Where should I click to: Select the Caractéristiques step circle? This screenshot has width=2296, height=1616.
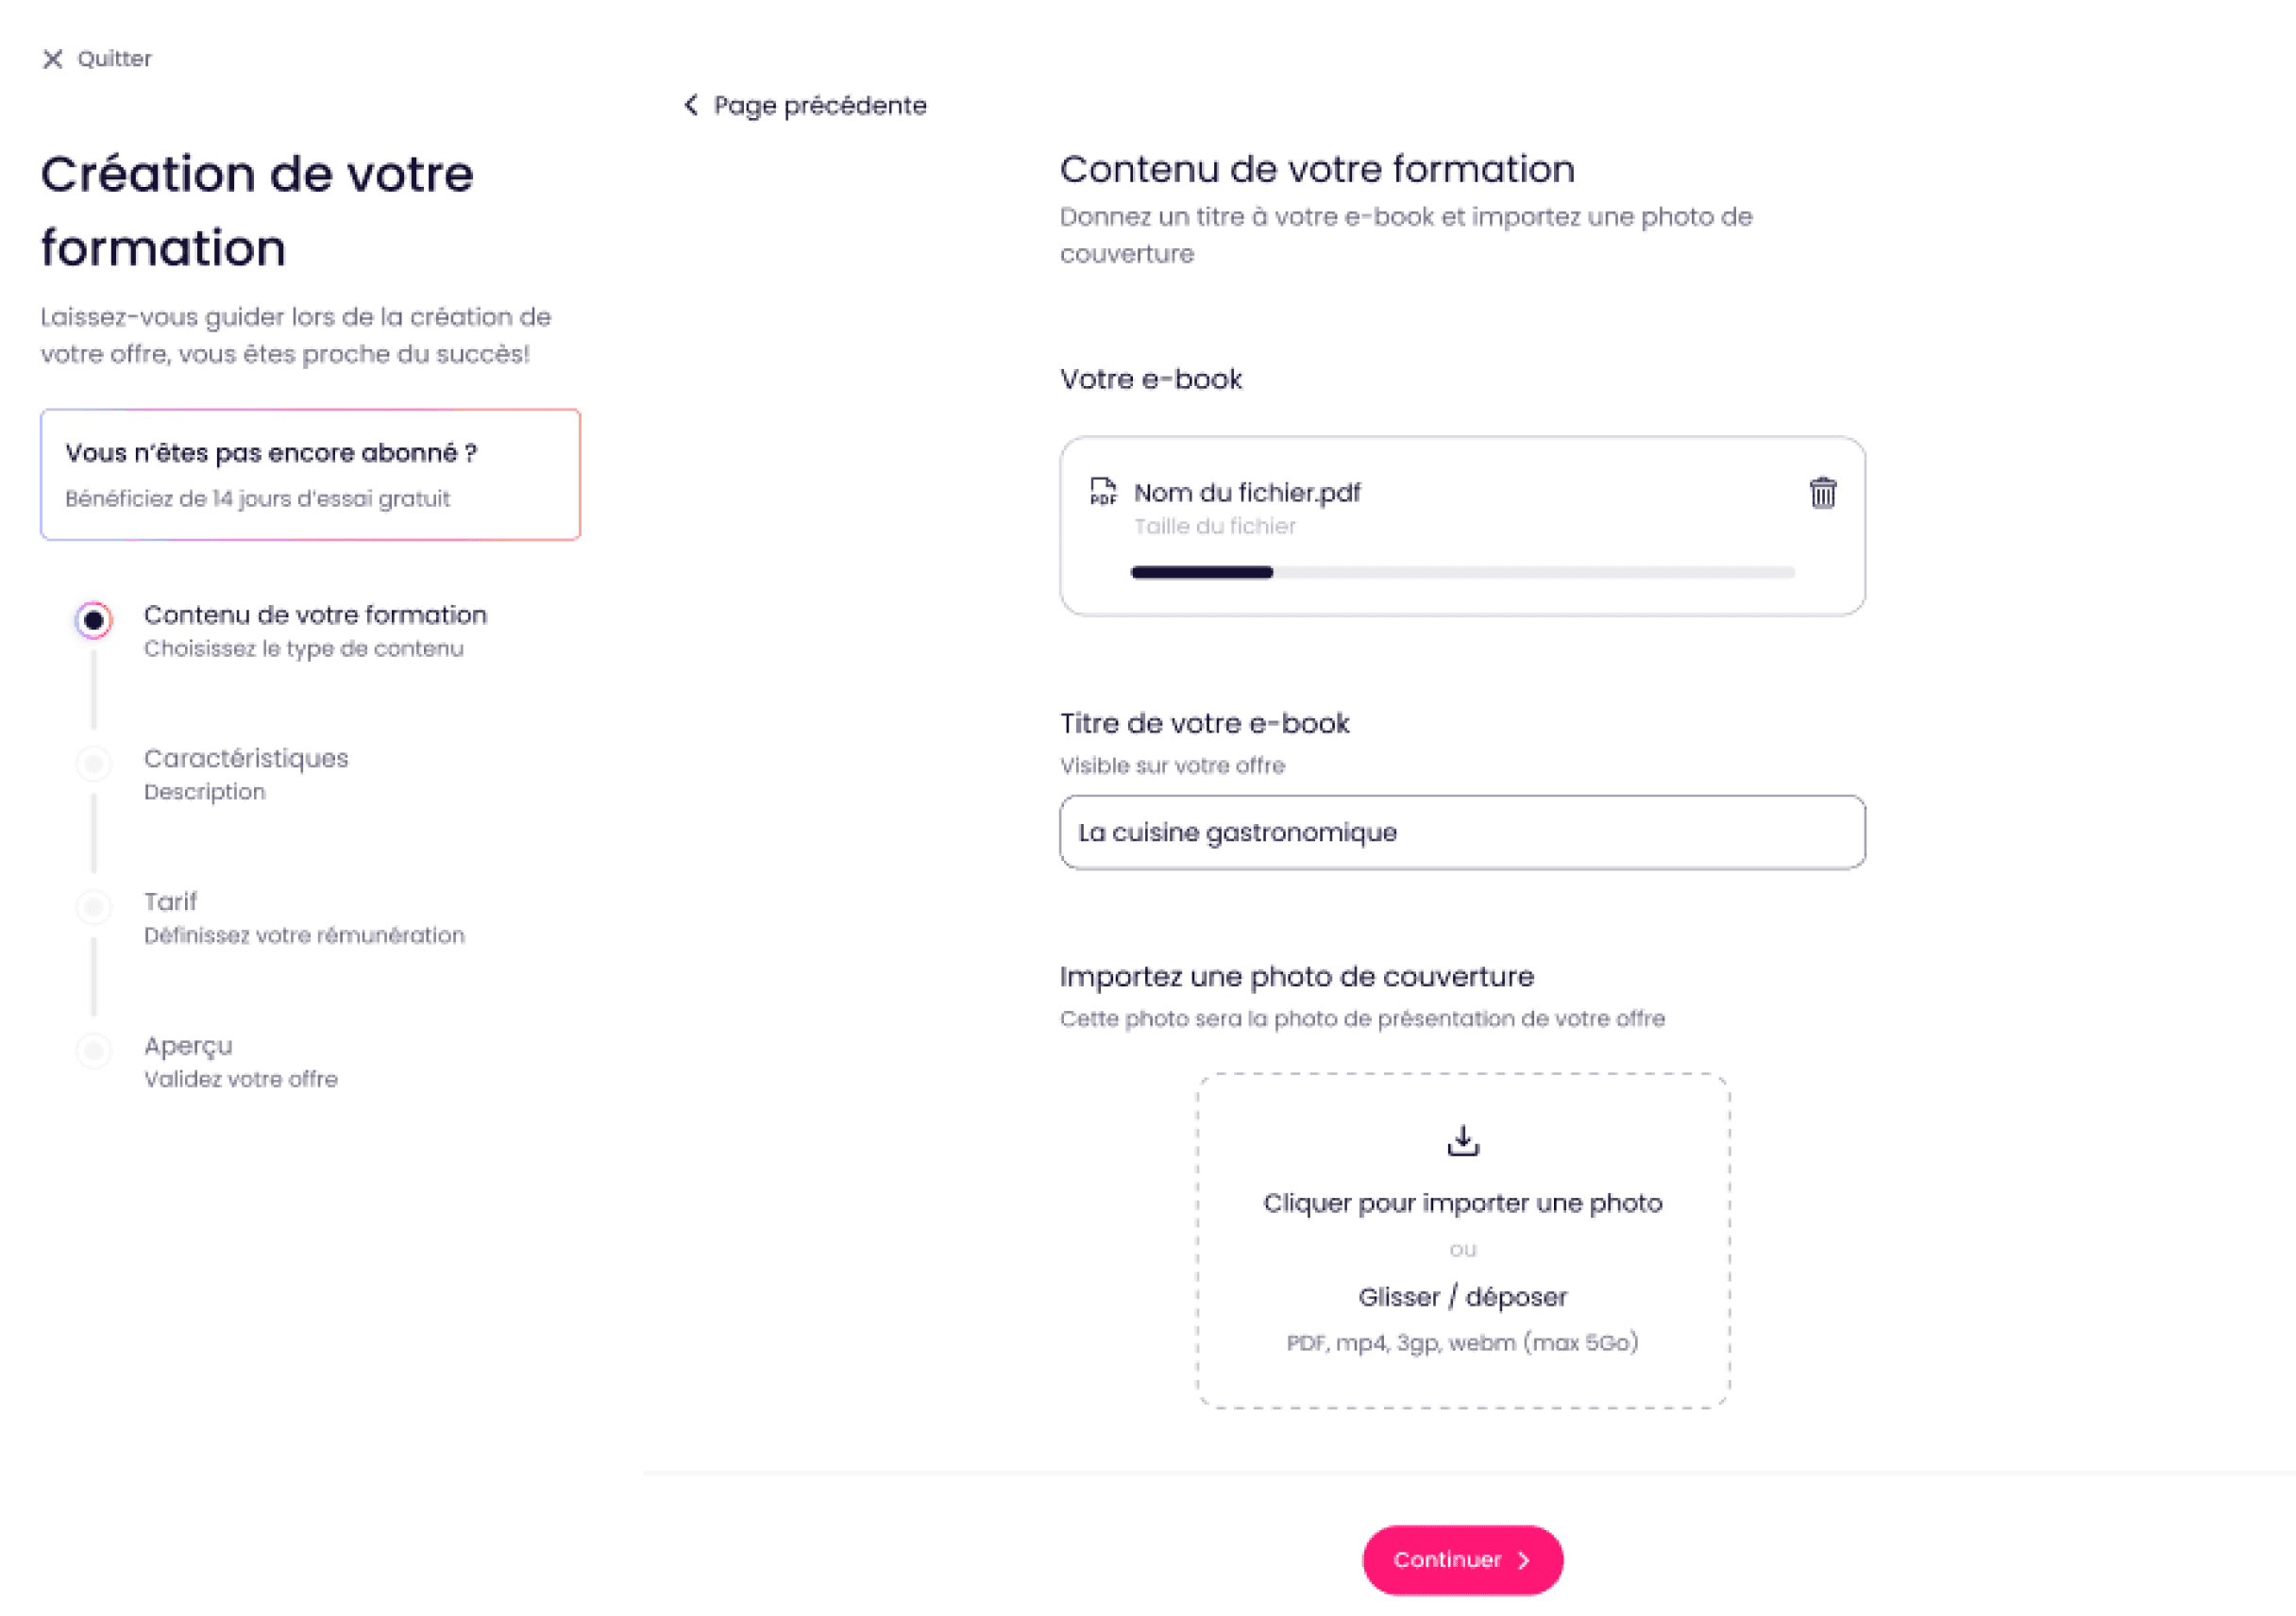click(94, 765)
